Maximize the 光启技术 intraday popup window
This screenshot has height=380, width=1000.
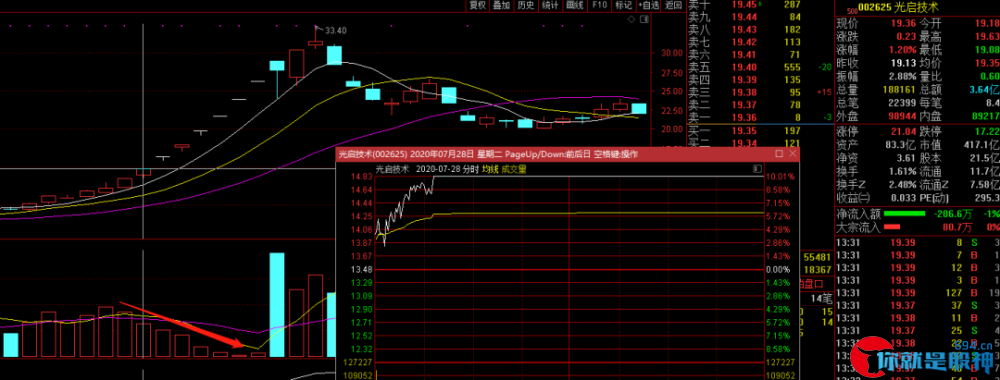coord(779,154)
